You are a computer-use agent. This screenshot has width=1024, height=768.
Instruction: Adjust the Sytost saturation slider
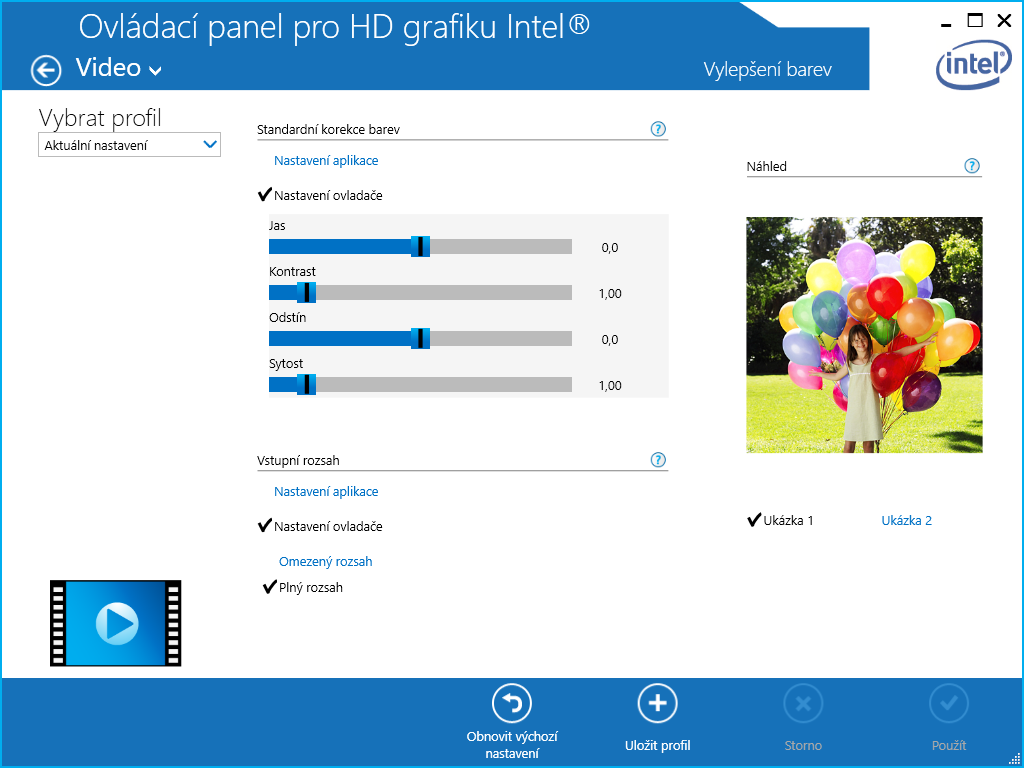pos(421,385)
